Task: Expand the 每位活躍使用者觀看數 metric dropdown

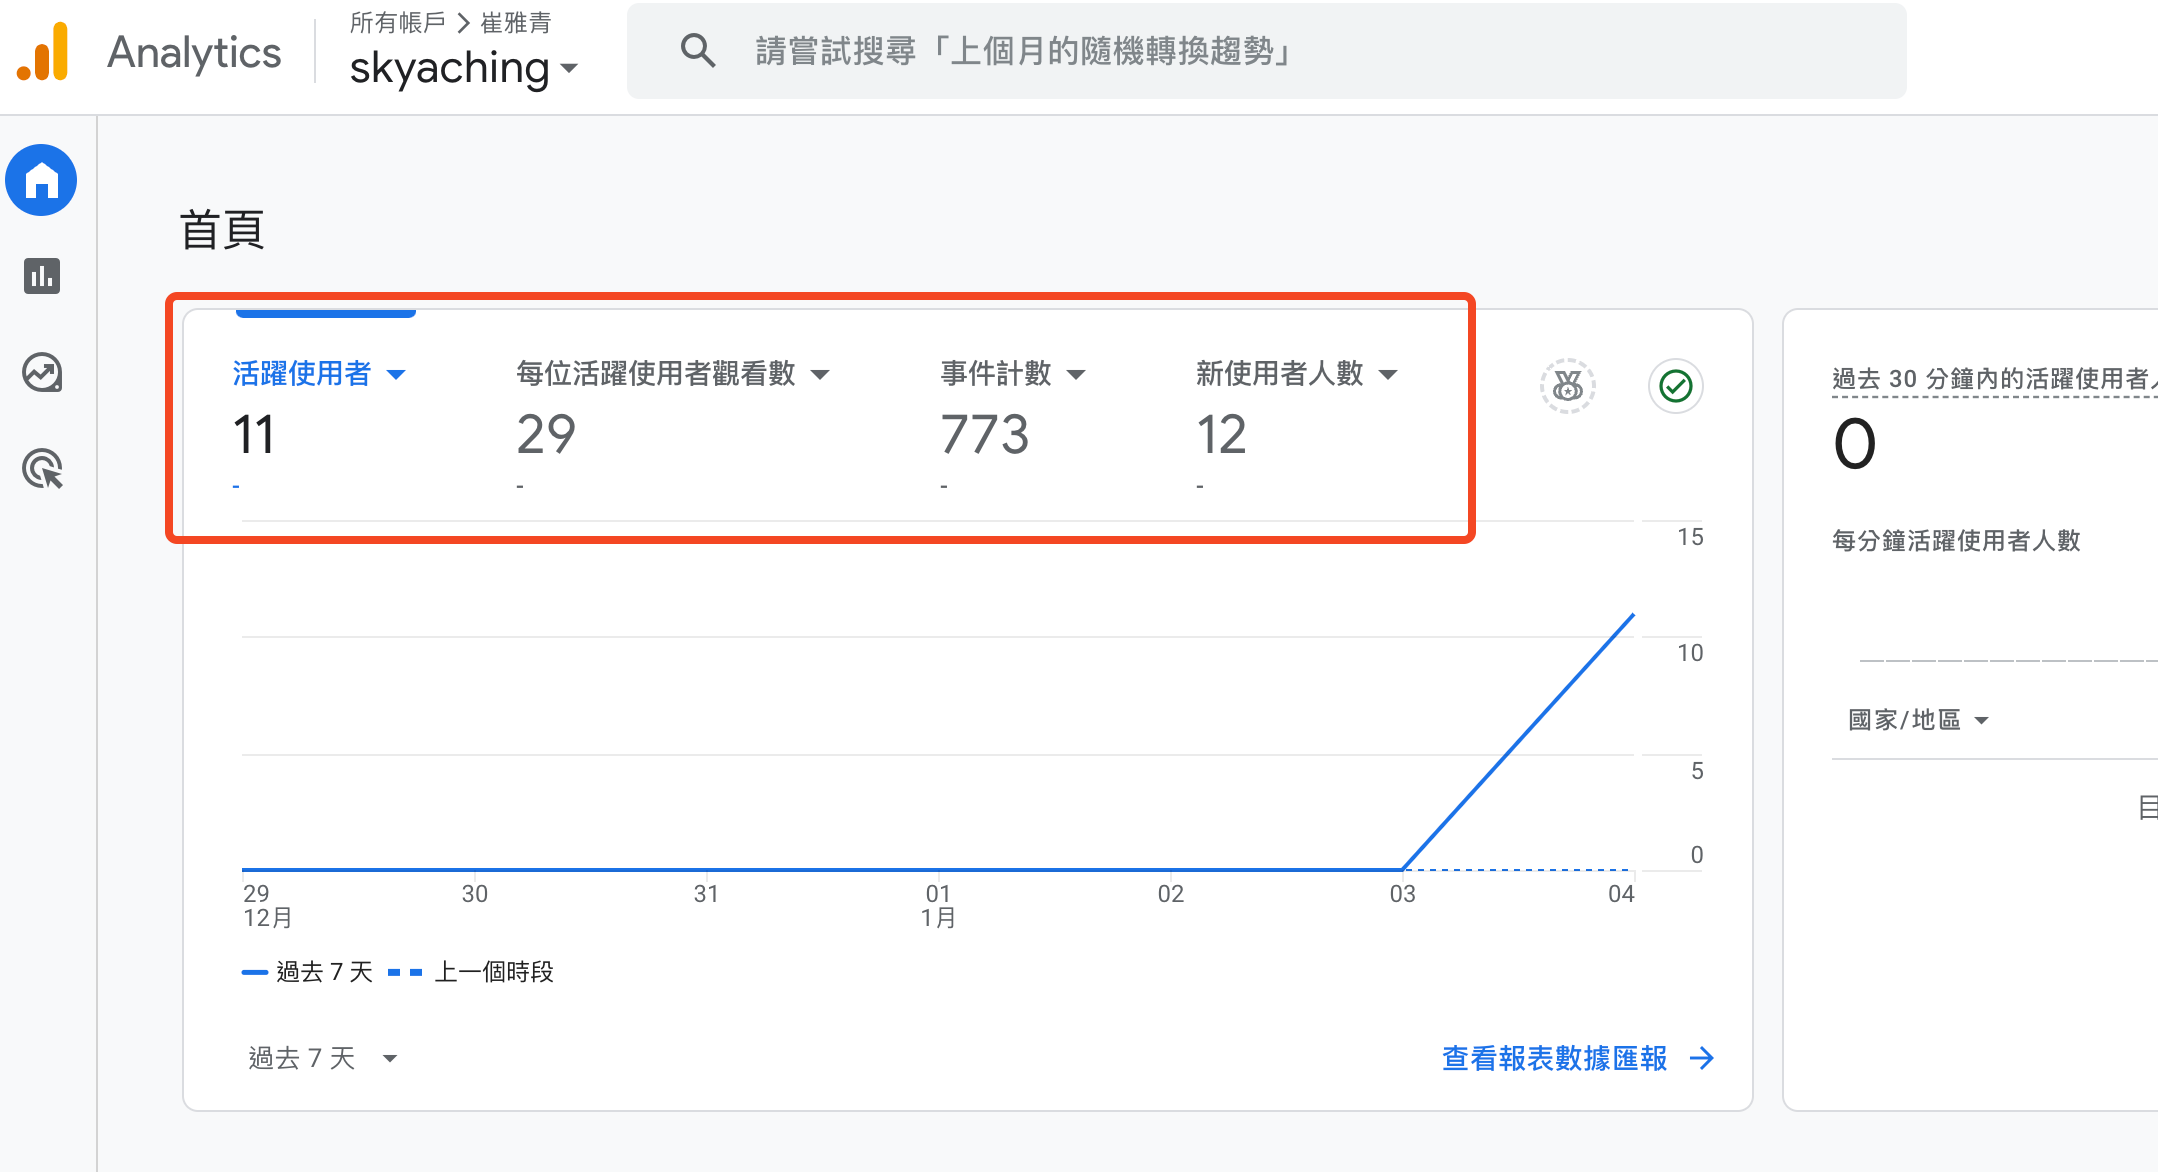Action: [x=820, y=375]
